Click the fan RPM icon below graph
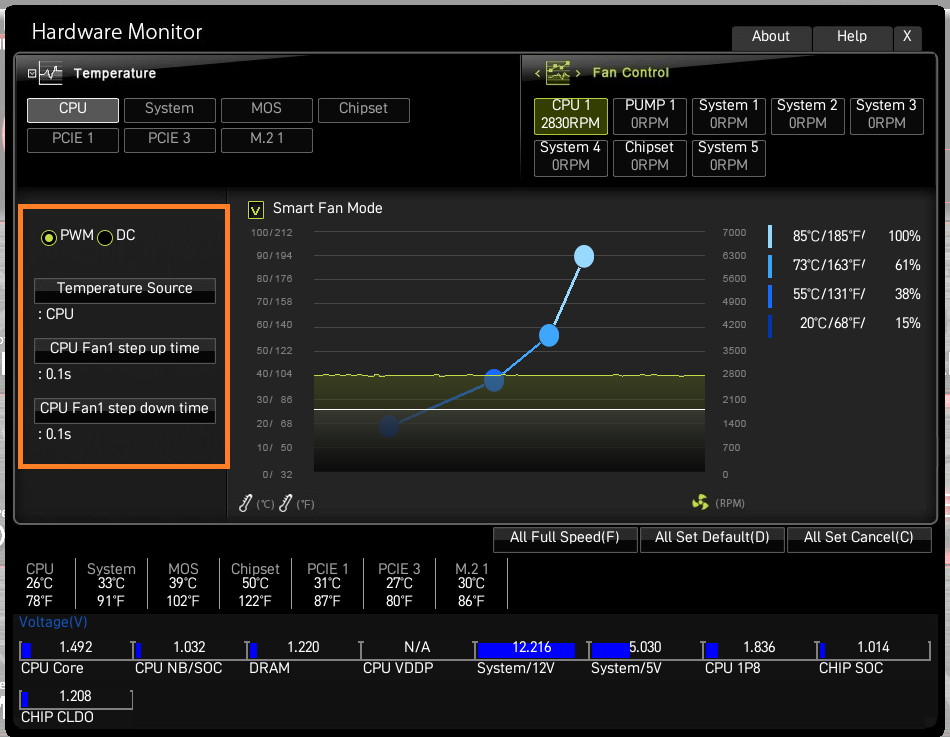950x737 pixels. coord(700,502)
